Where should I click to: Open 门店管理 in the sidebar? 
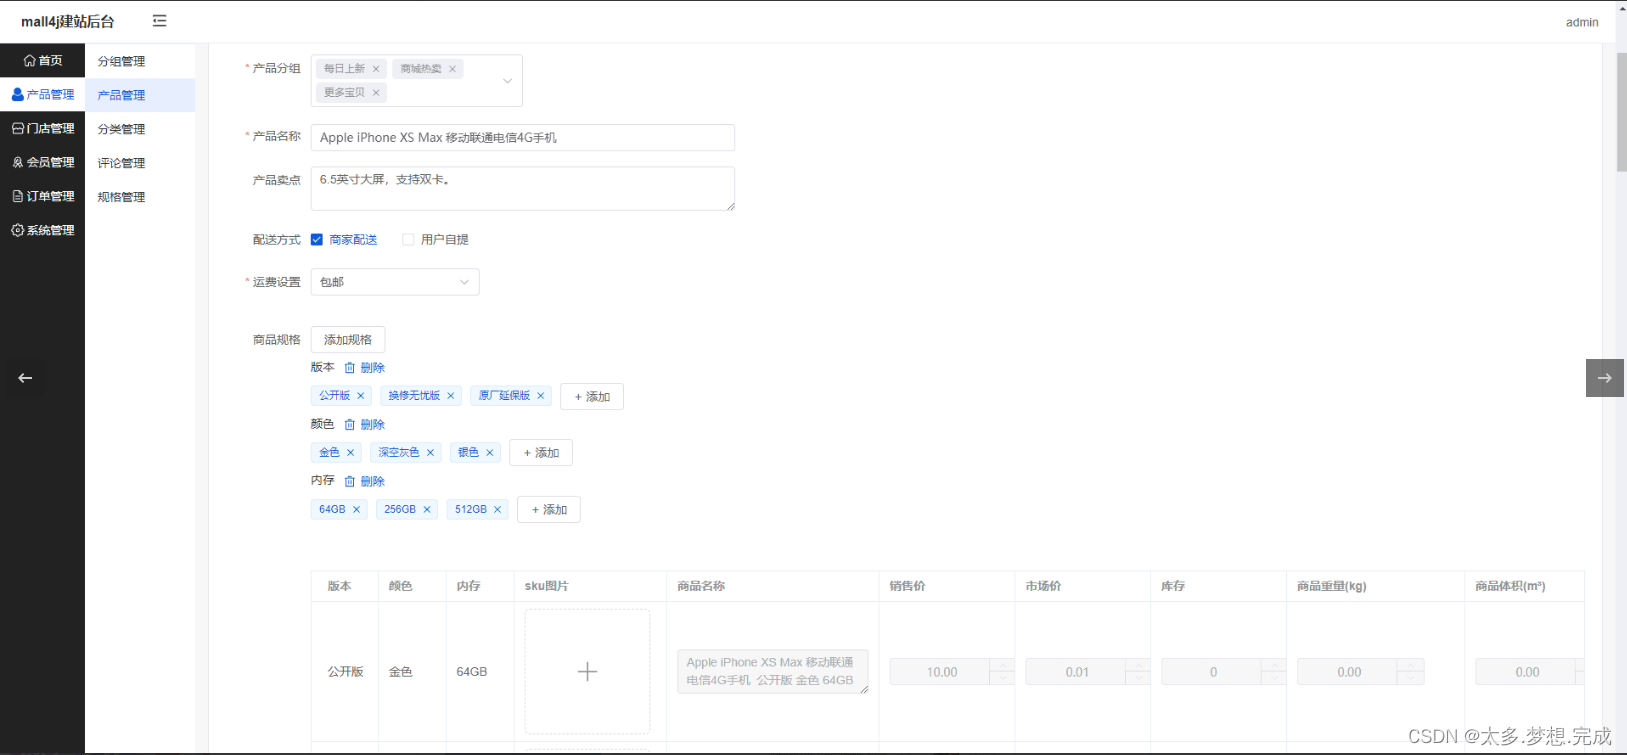[42, 129]
